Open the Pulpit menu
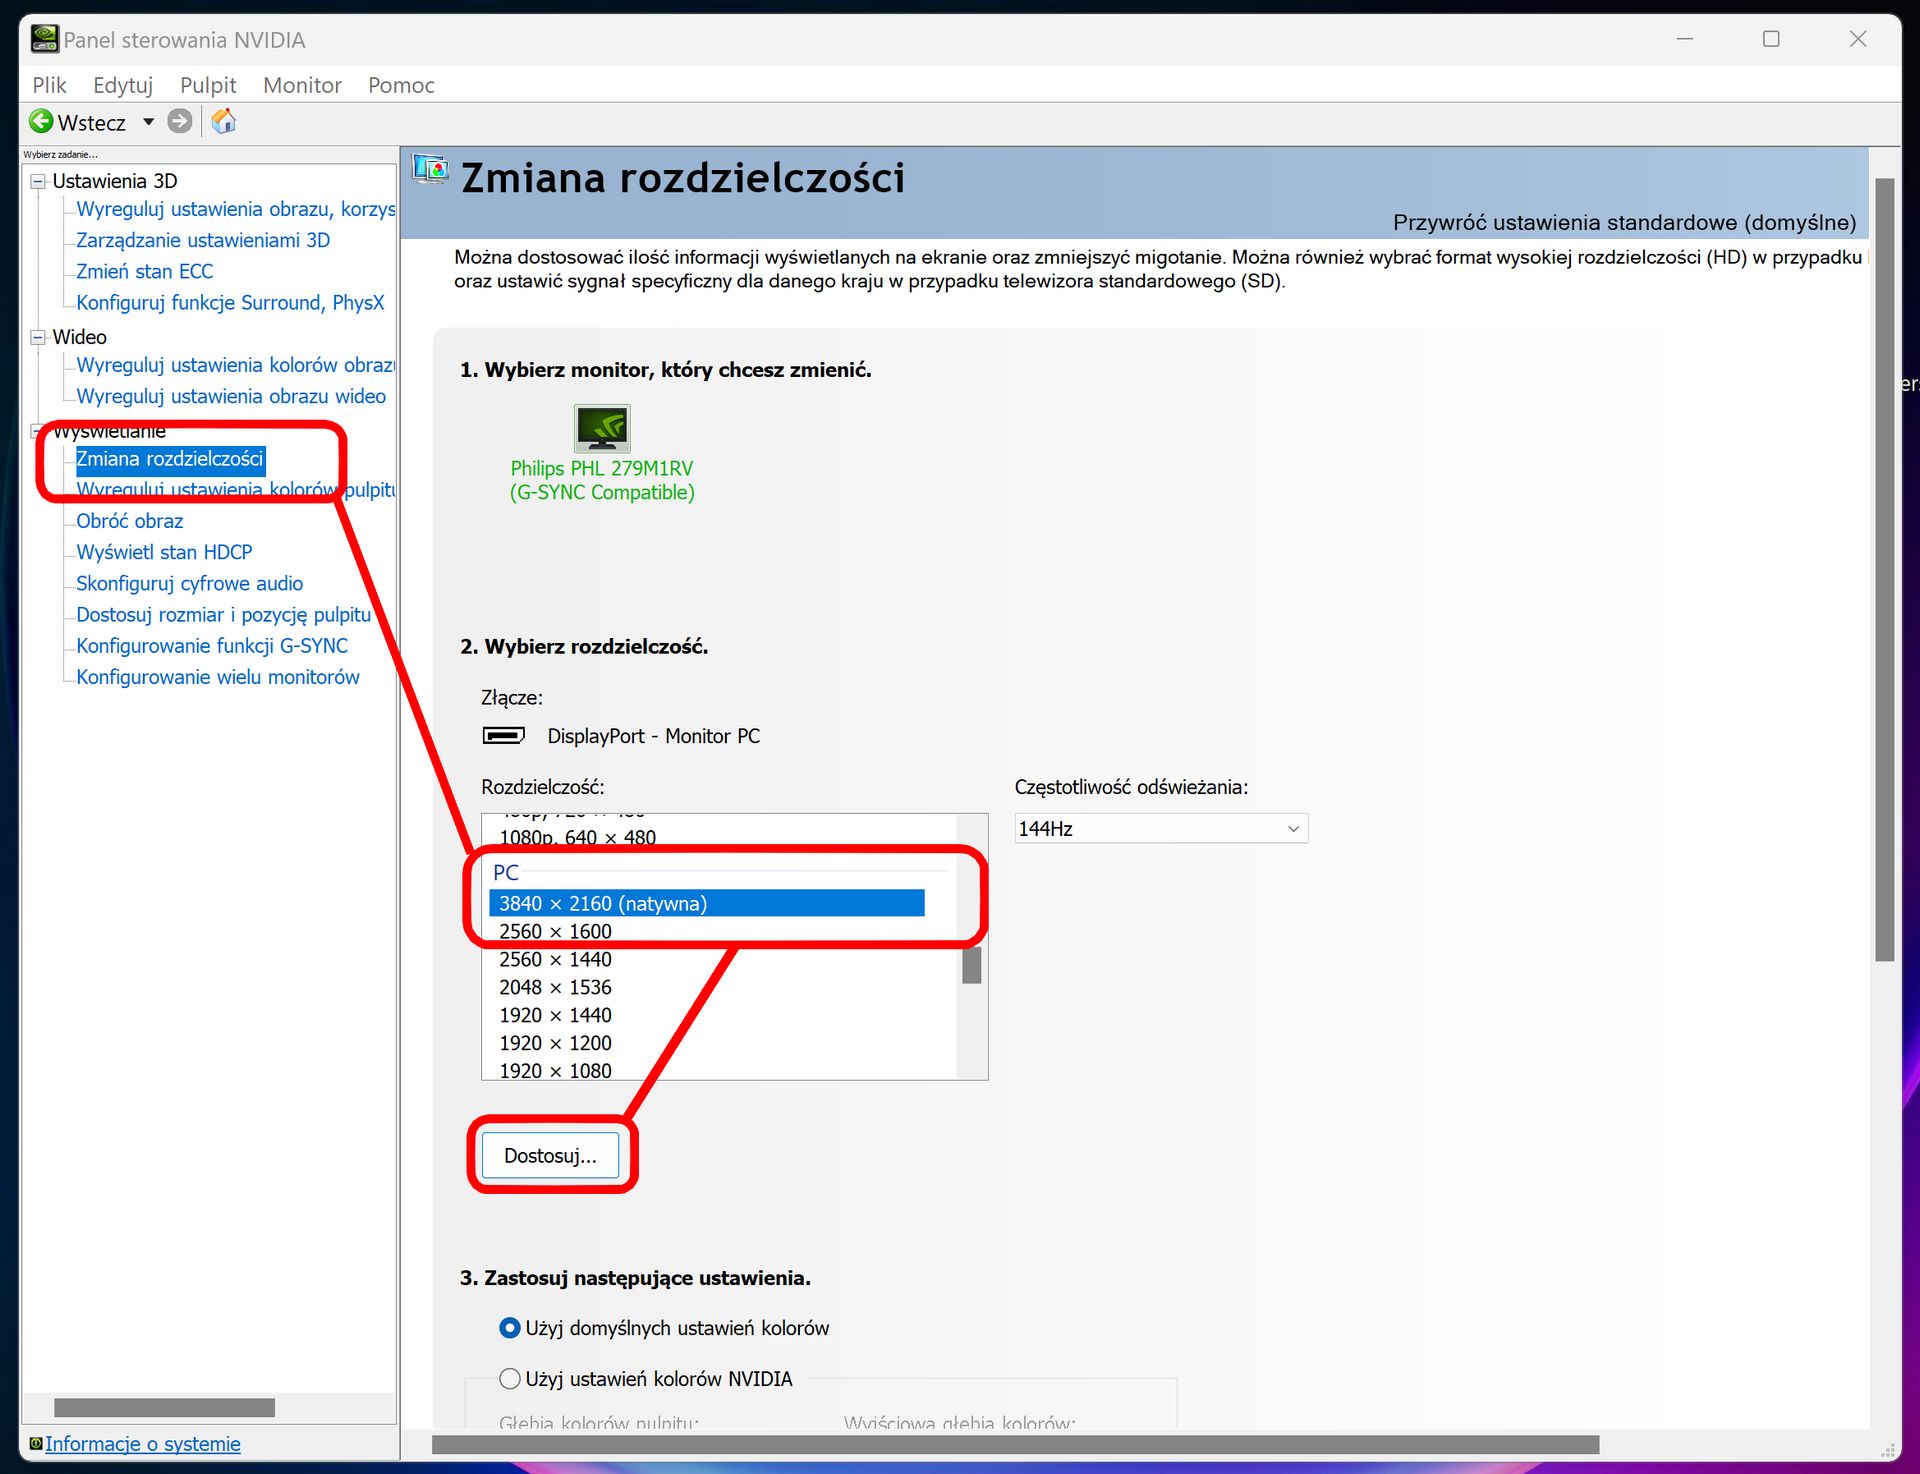The height and width of the screenshot is (1474, 1920). [208, 85]
